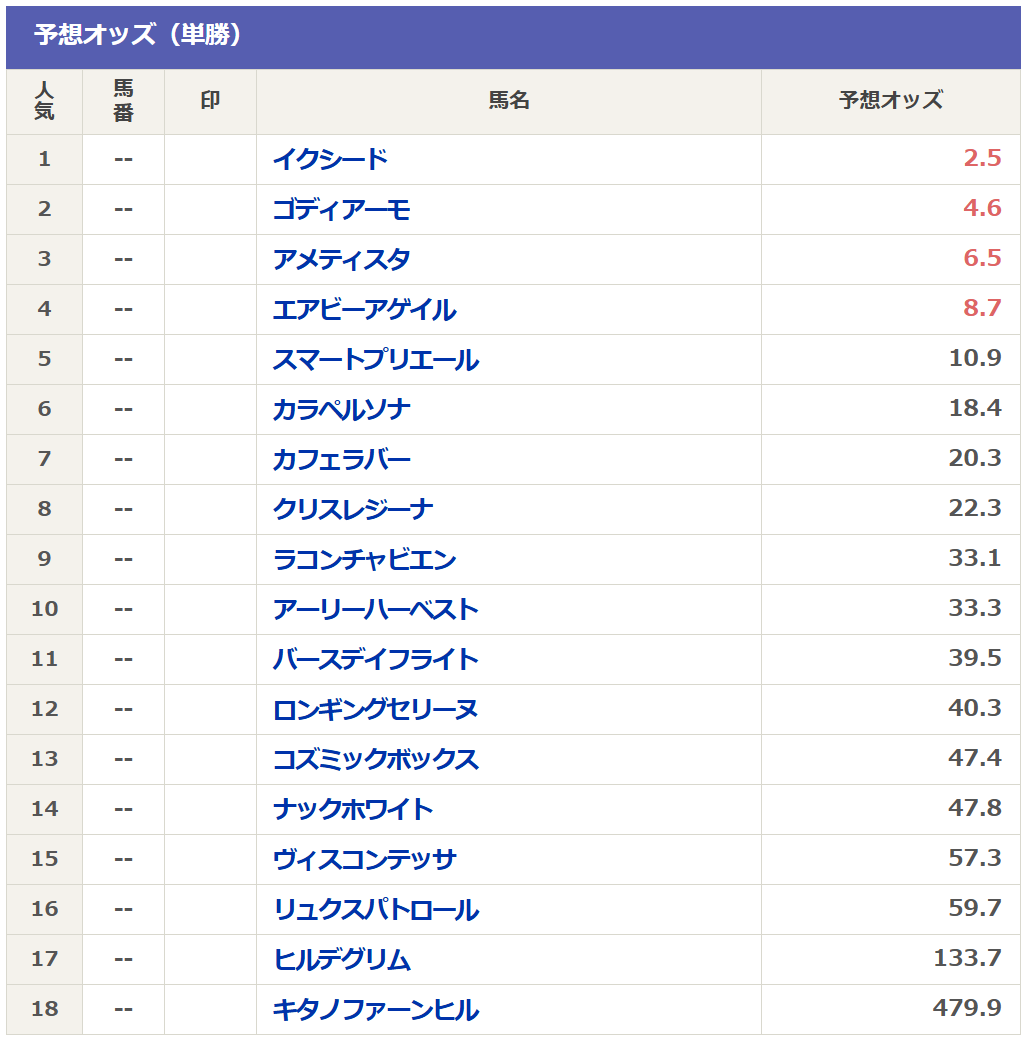This screenshot has width=1031, height=1049.
Task: Open the ヒルデグリム link
Action: point(341,959)
